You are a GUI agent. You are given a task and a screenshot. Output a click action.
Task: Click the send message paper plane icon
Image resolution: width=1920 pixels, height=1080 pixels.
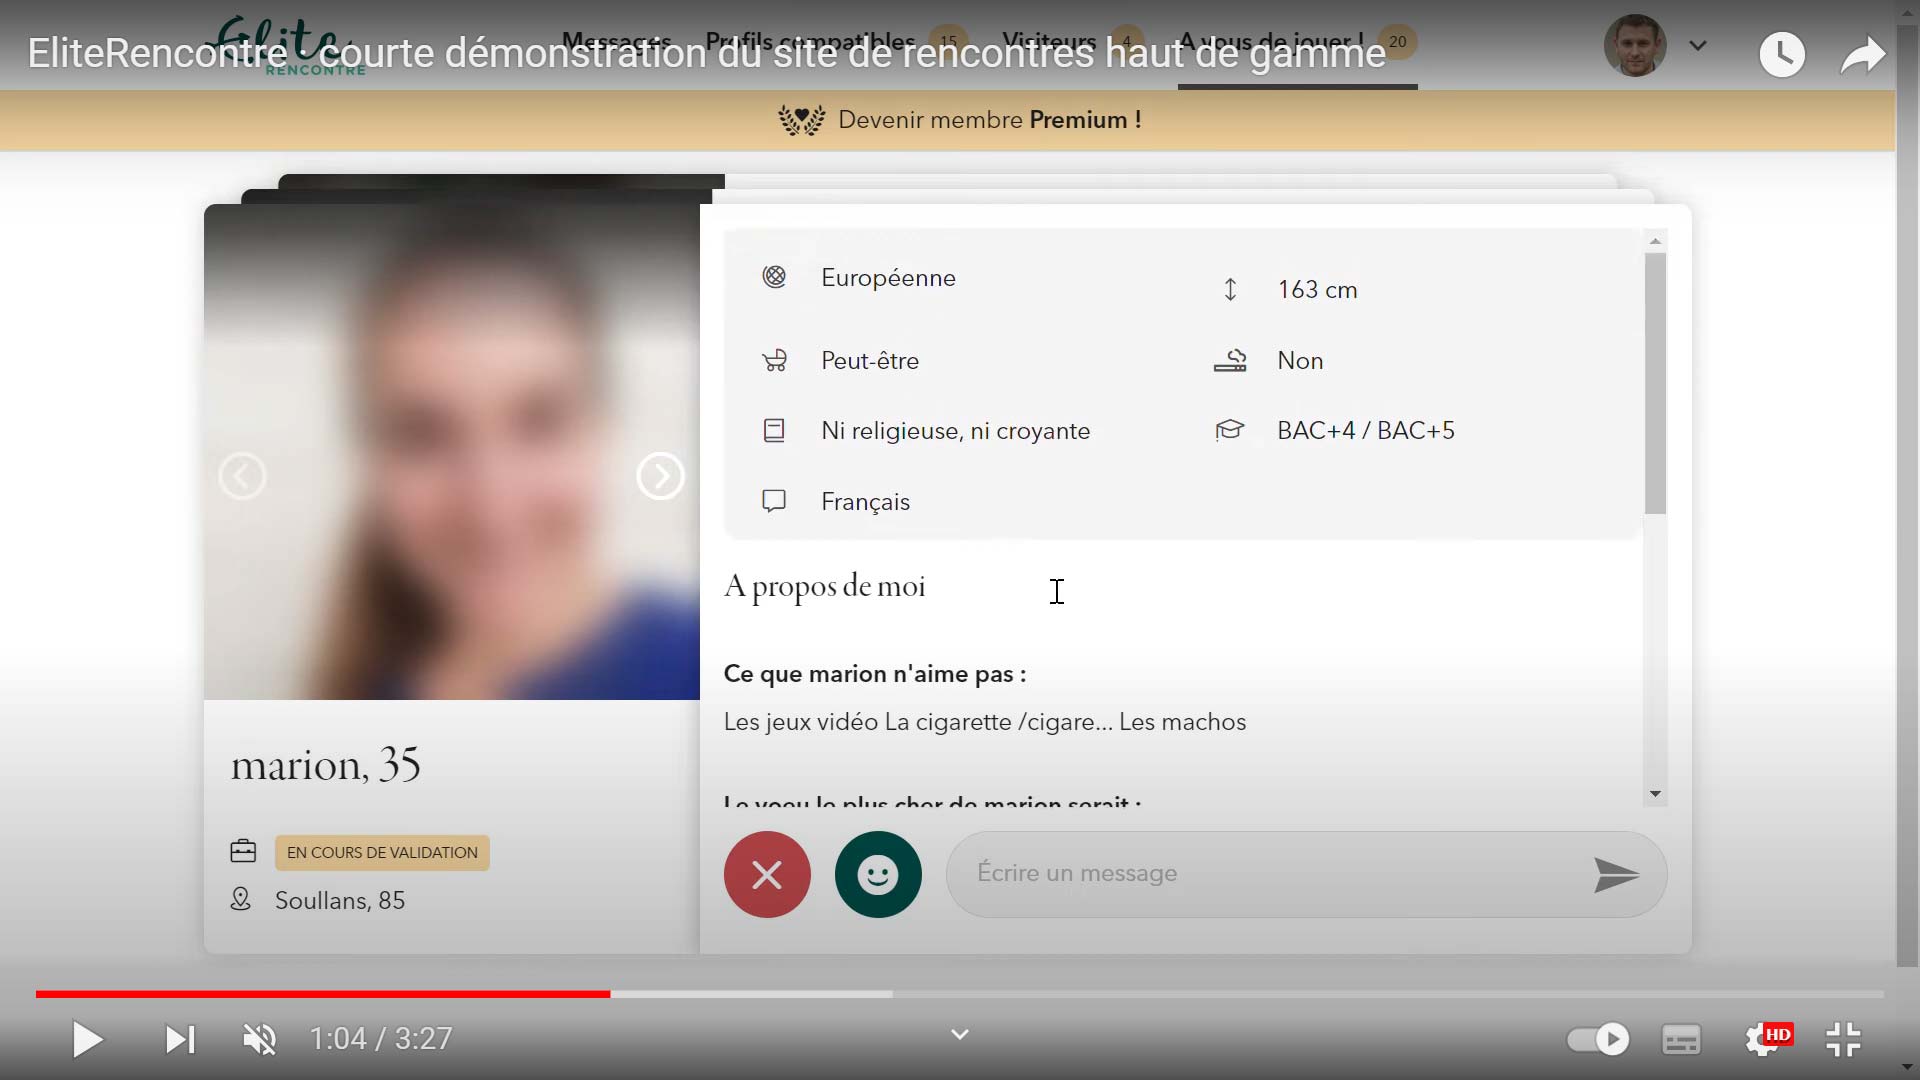click(1615, 875)
